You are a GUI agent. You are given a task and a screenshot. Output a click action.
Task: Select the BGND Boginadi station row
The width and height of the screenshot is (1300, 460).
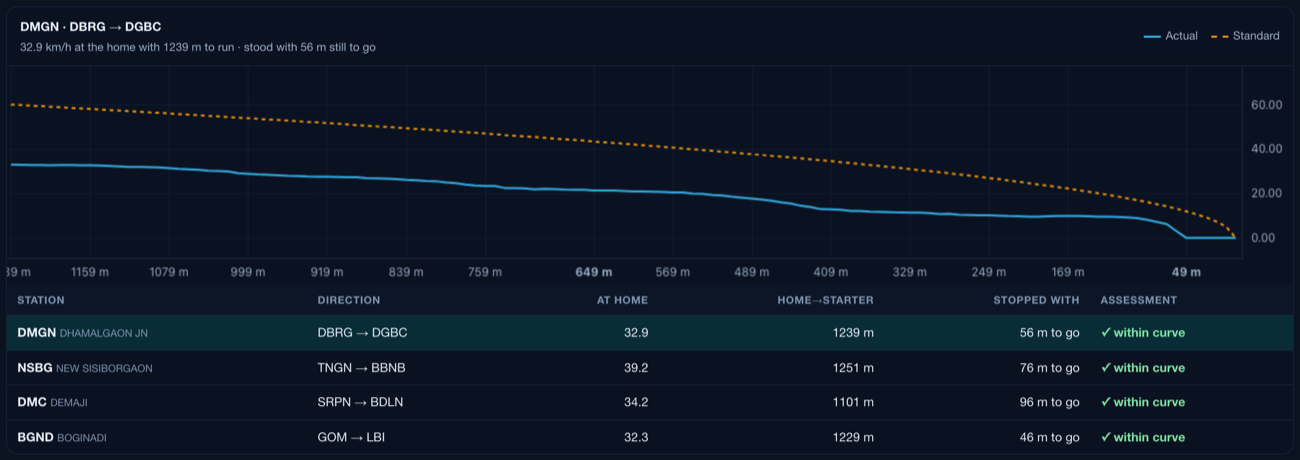pos(650,437)
